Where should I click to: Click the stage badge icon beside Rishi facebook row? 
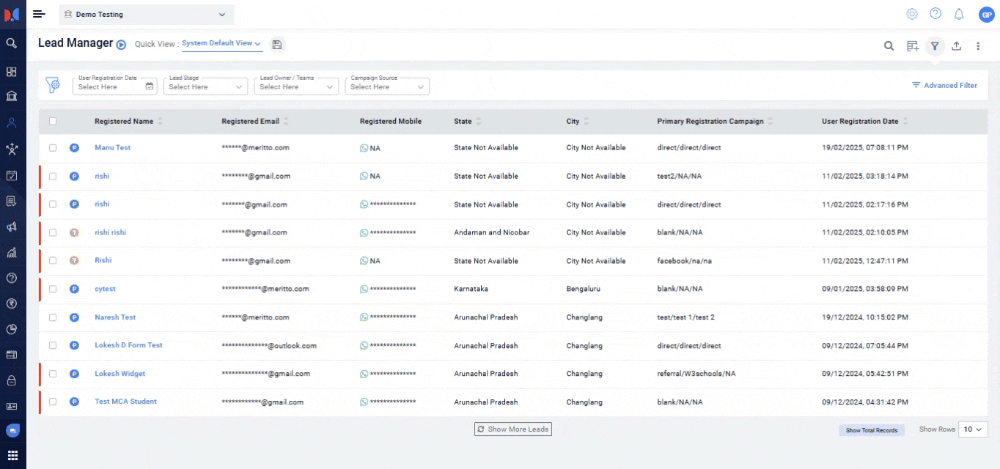coord(74,260)
